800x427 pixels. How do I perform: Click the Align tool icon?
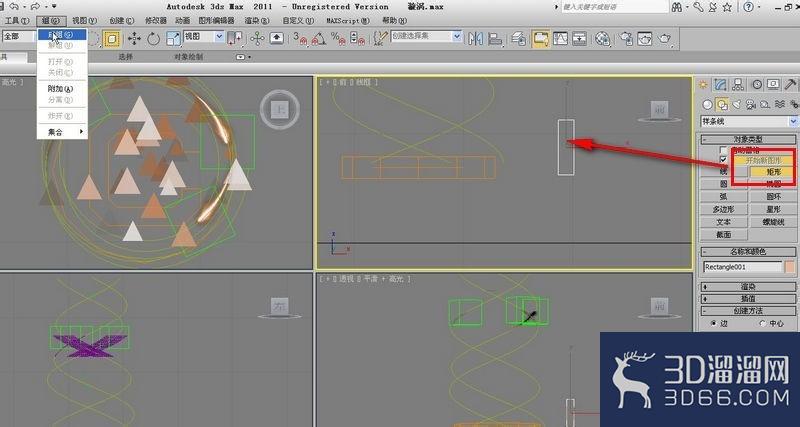[495, 38]
